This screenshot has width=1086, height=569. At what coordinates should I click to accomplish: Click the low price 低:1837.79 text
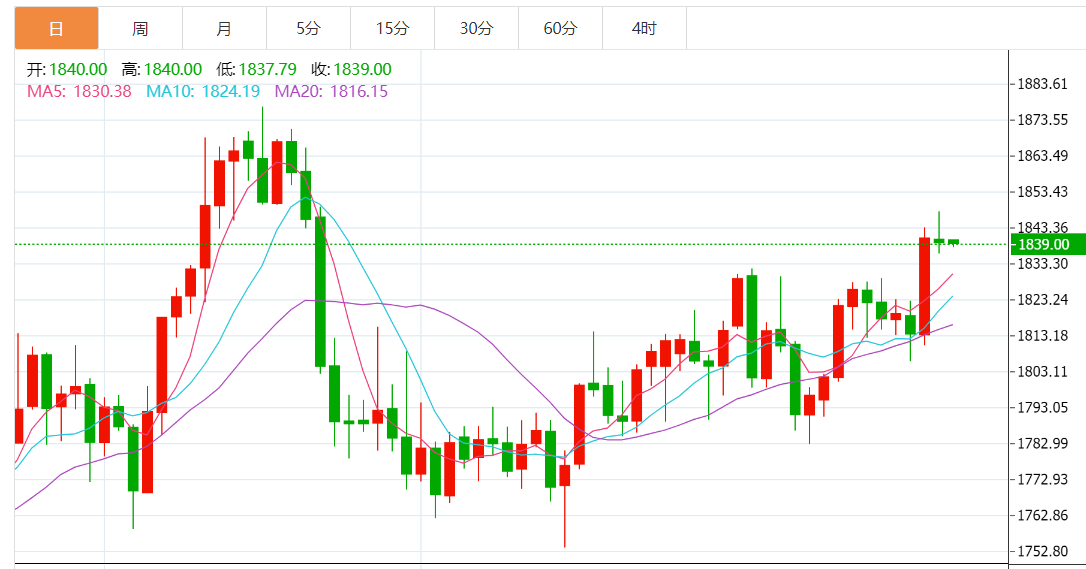(x=256, y=69)
